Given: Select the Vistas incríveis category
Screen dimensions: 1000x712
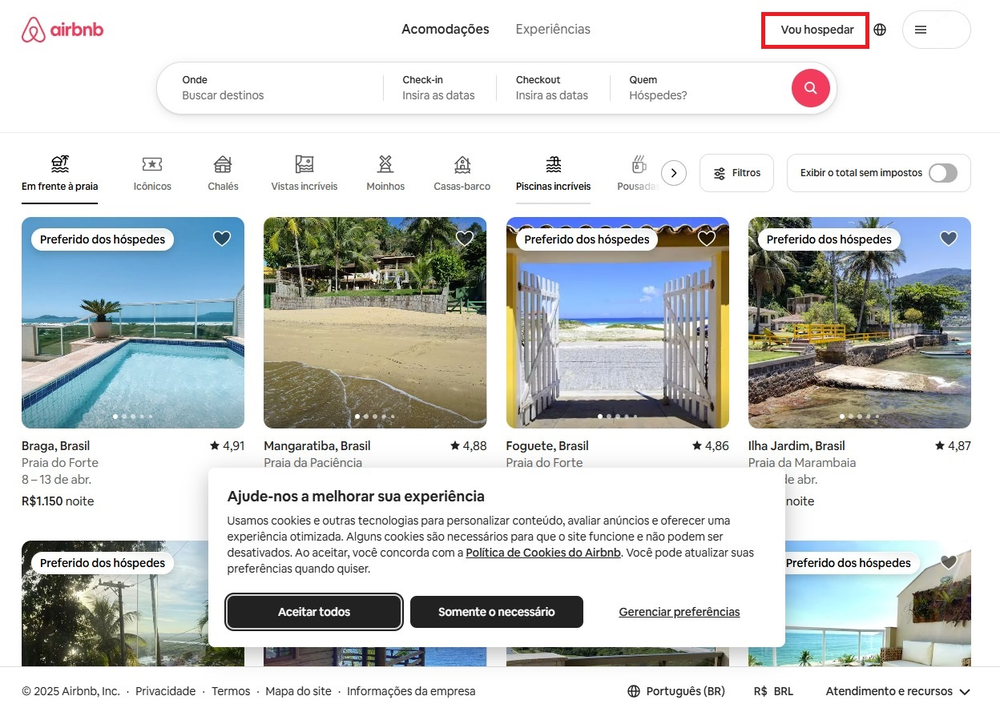Looking at the screenshot, I should point(304,174).
